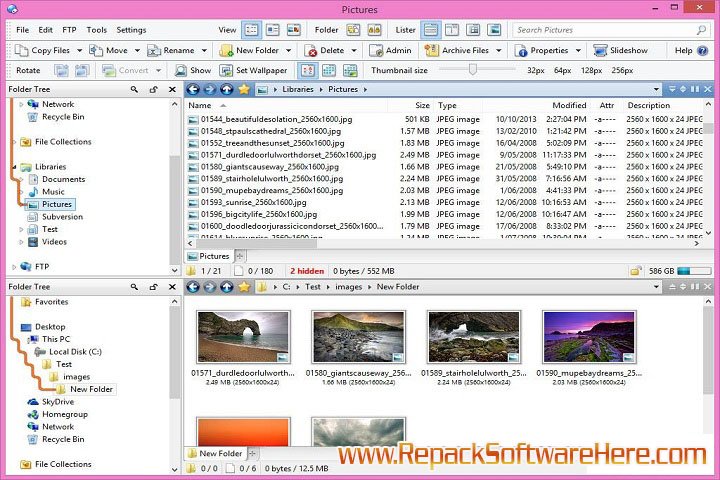The image size is (720, 480).
Task: Toggle the first View mode button
Action: 251,30
